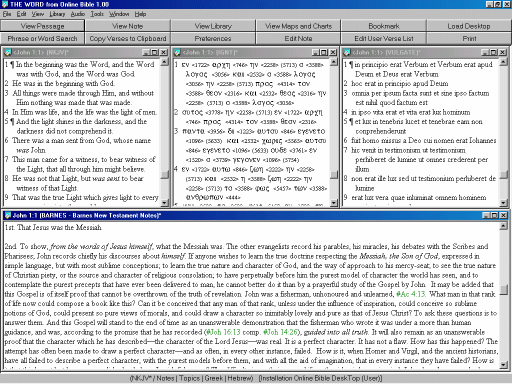Click Barnes Notes scroll up arrow
This screenshot has width=512, height=384.
[504, 226]
